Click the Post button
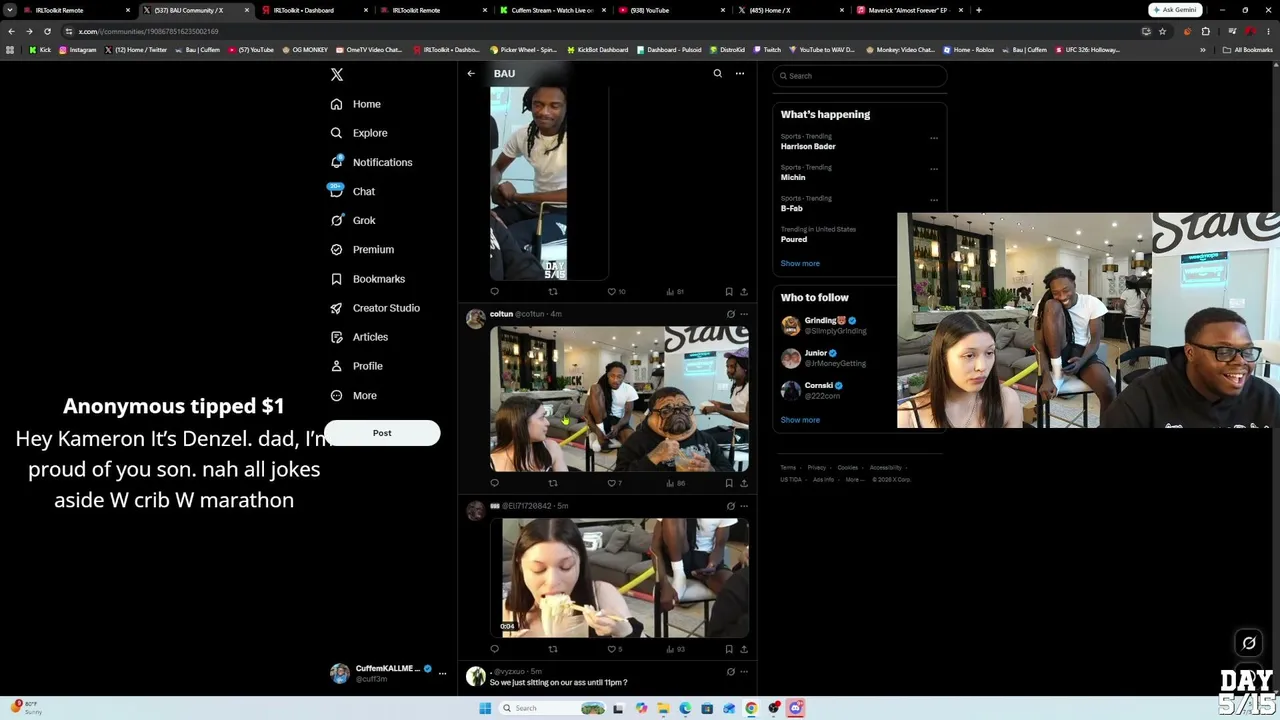 [382, 433]
